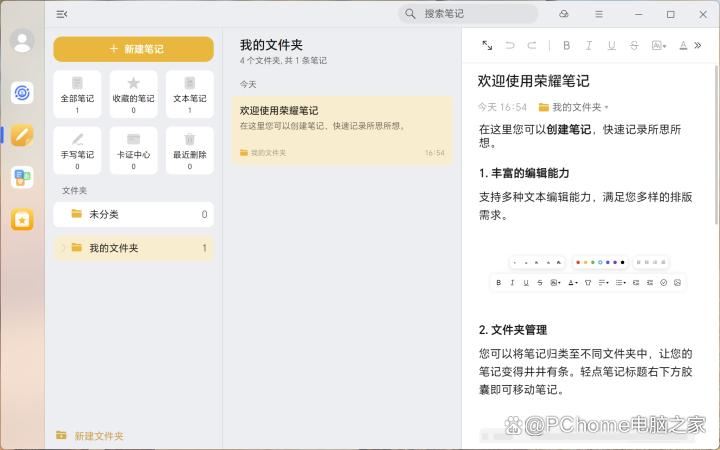Toggle bold formatting in the editor toolbar
This screenshot has height=450, width=720.
tap(566, 45)
